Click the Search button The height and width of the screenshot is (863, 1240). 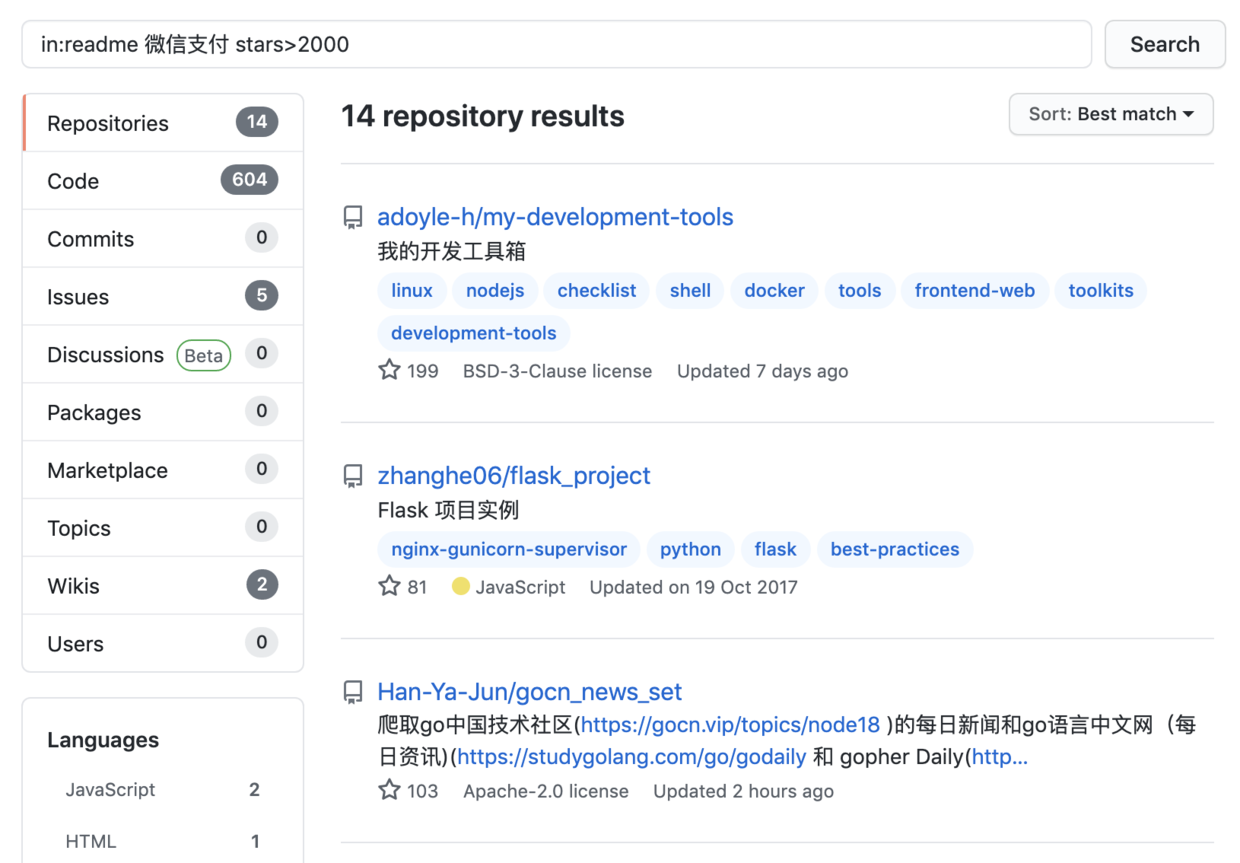pos(1165,44)
